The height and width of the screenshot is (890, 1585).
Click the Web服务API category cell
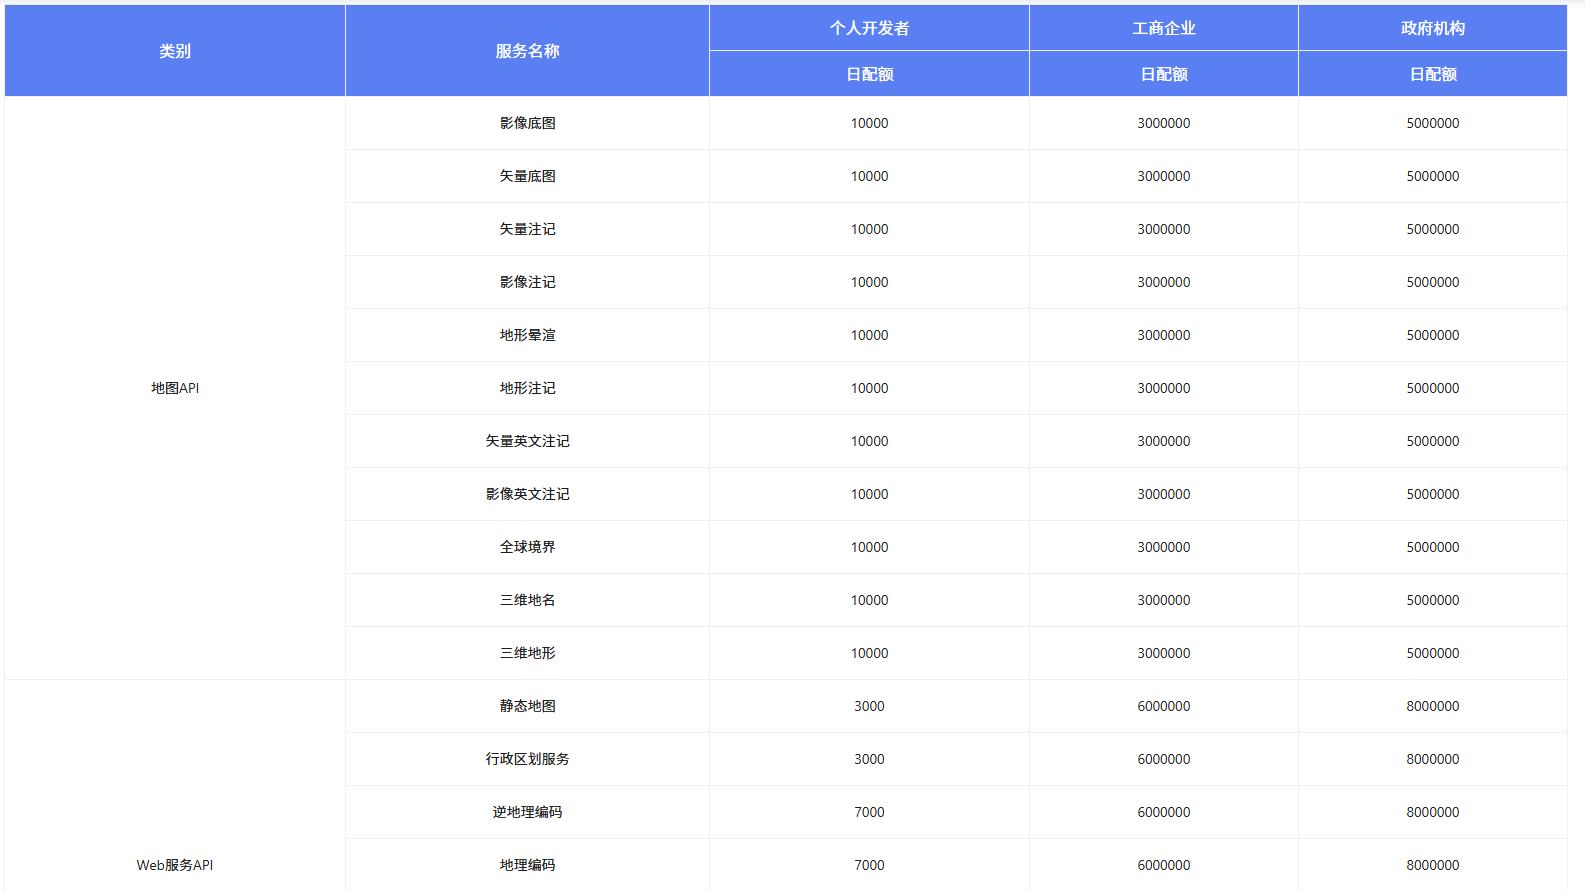point(175,865)
